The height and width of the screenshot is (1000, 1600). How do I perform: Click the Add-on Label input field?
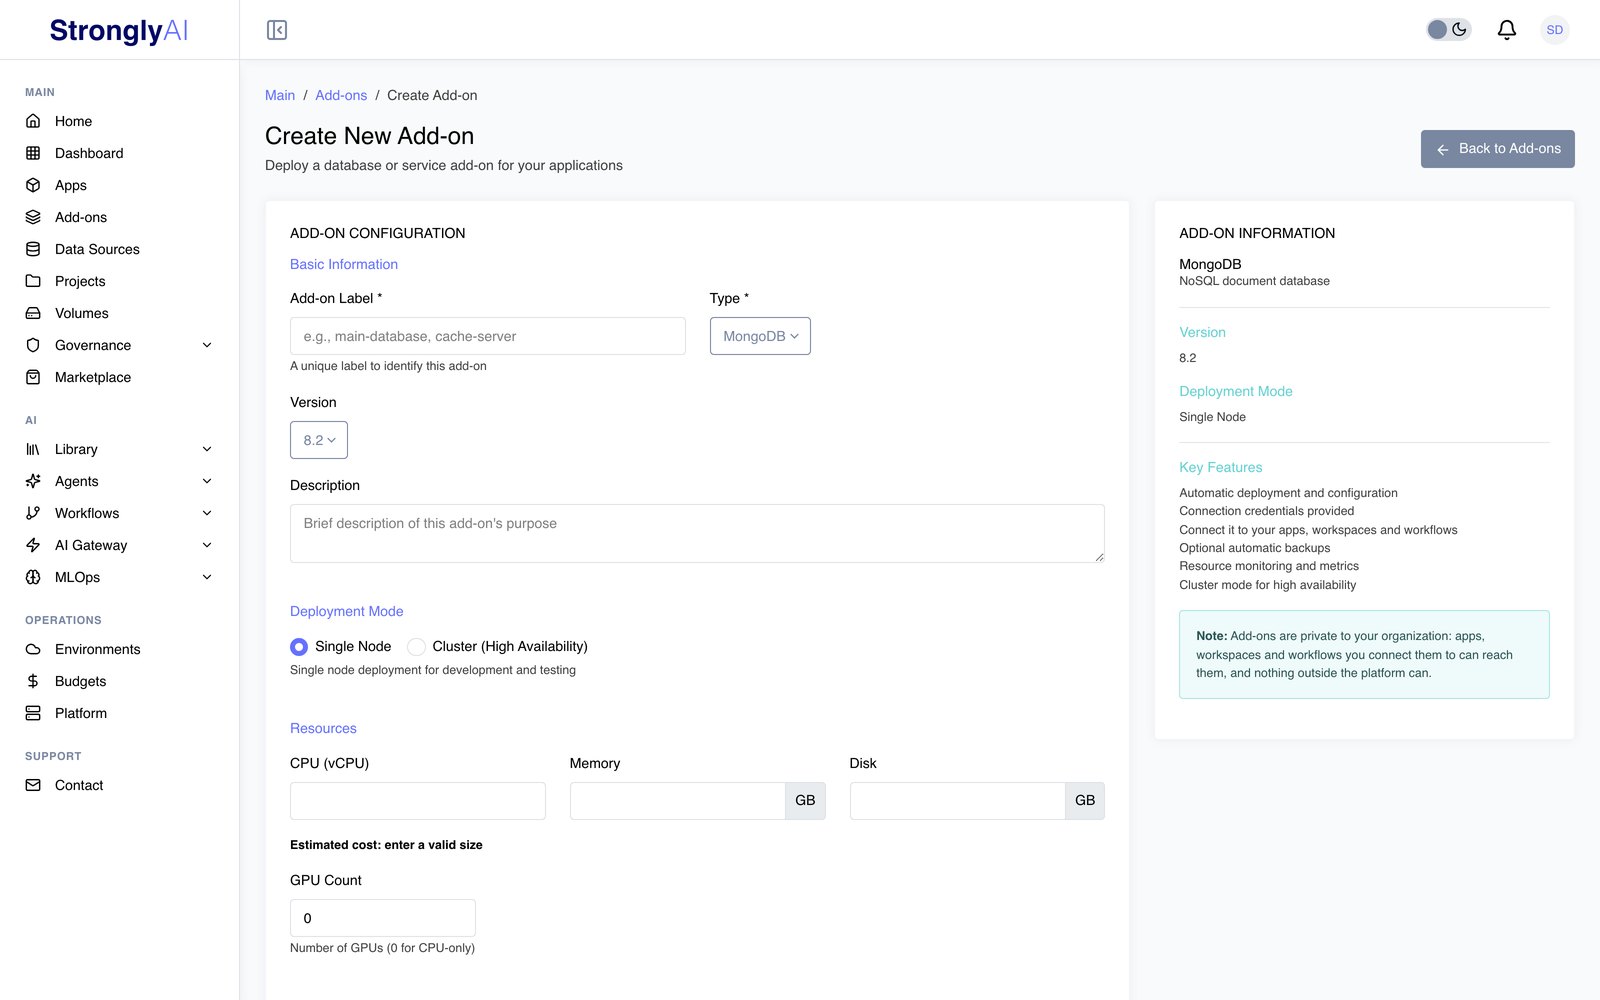pos(488,336)
